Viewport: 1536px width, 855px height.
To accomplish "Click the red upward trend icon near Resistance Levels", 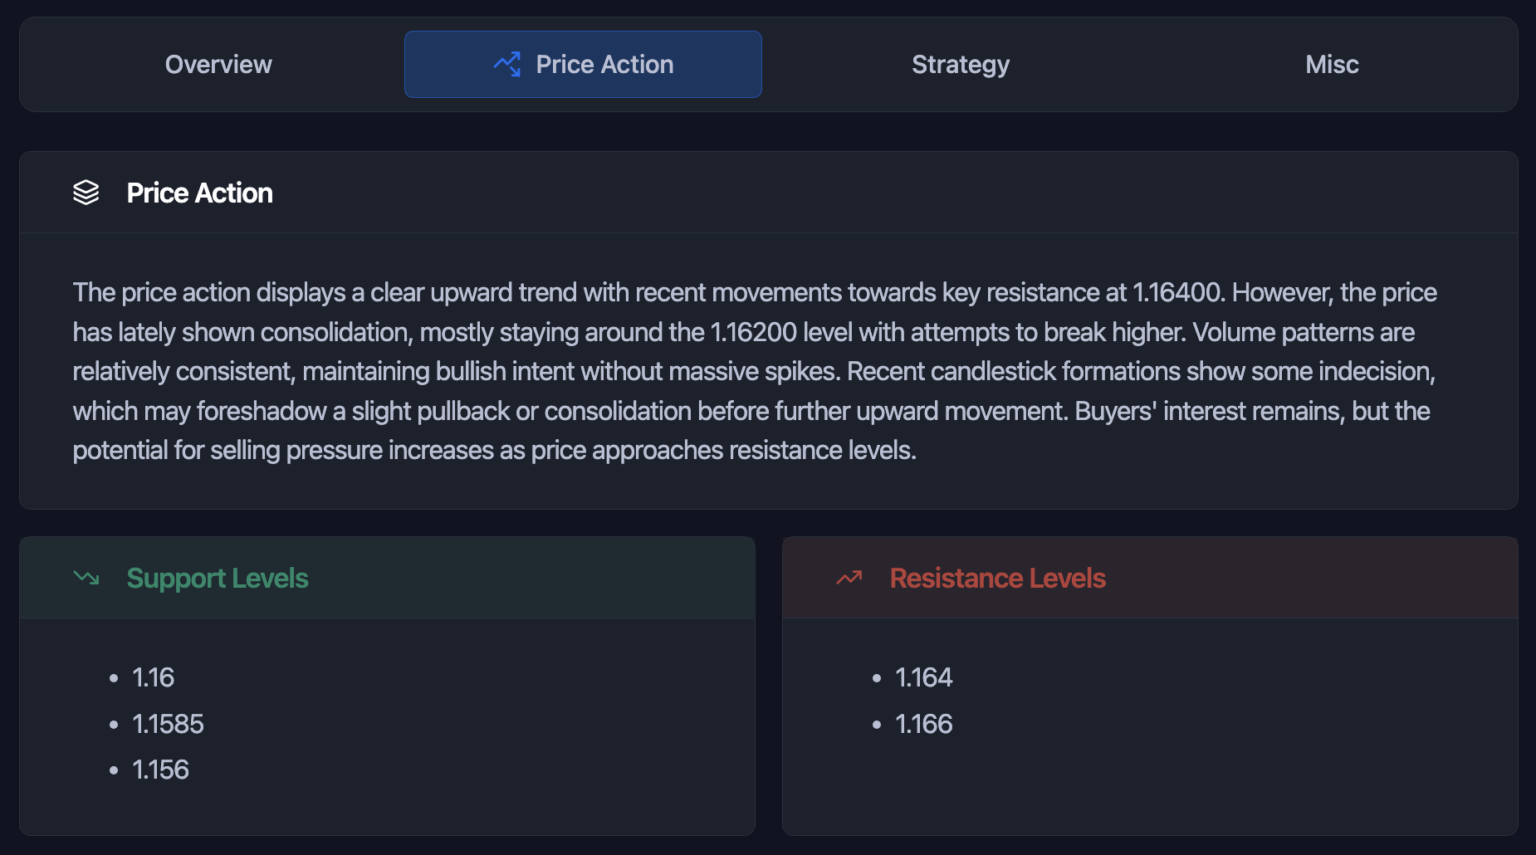I will click(847, 577).
